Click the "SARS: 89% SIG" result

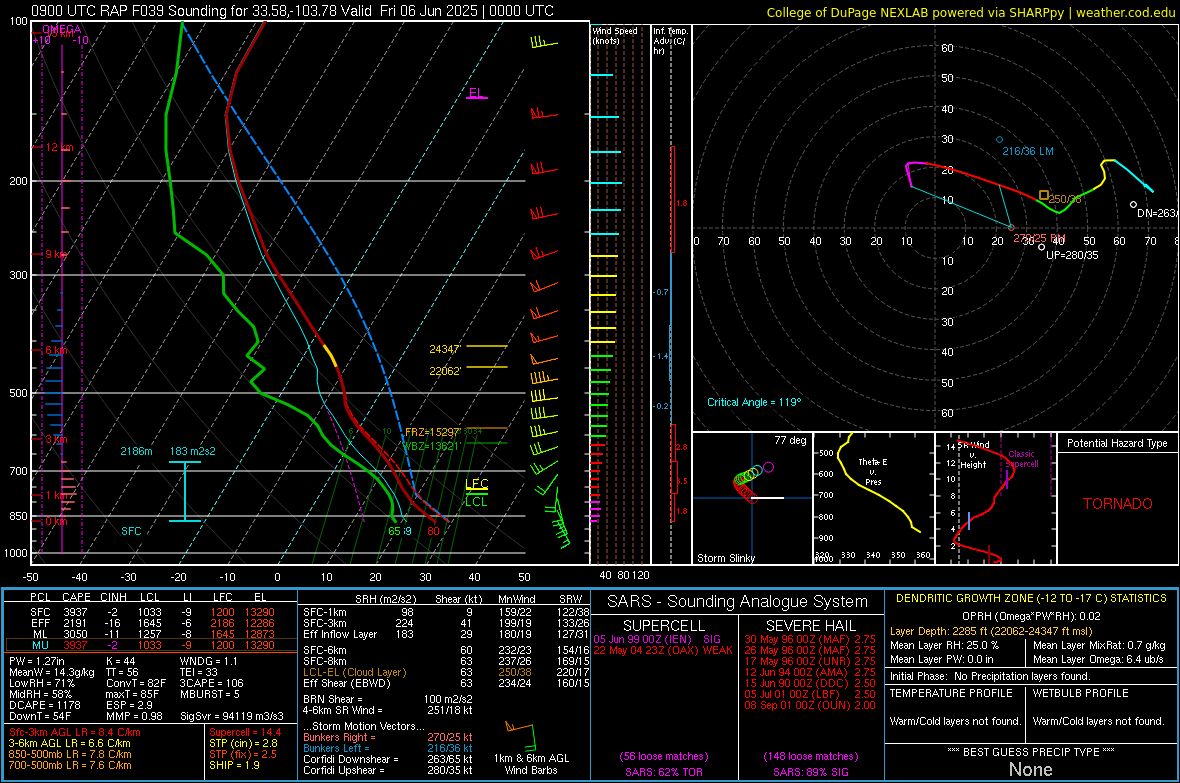810,772
